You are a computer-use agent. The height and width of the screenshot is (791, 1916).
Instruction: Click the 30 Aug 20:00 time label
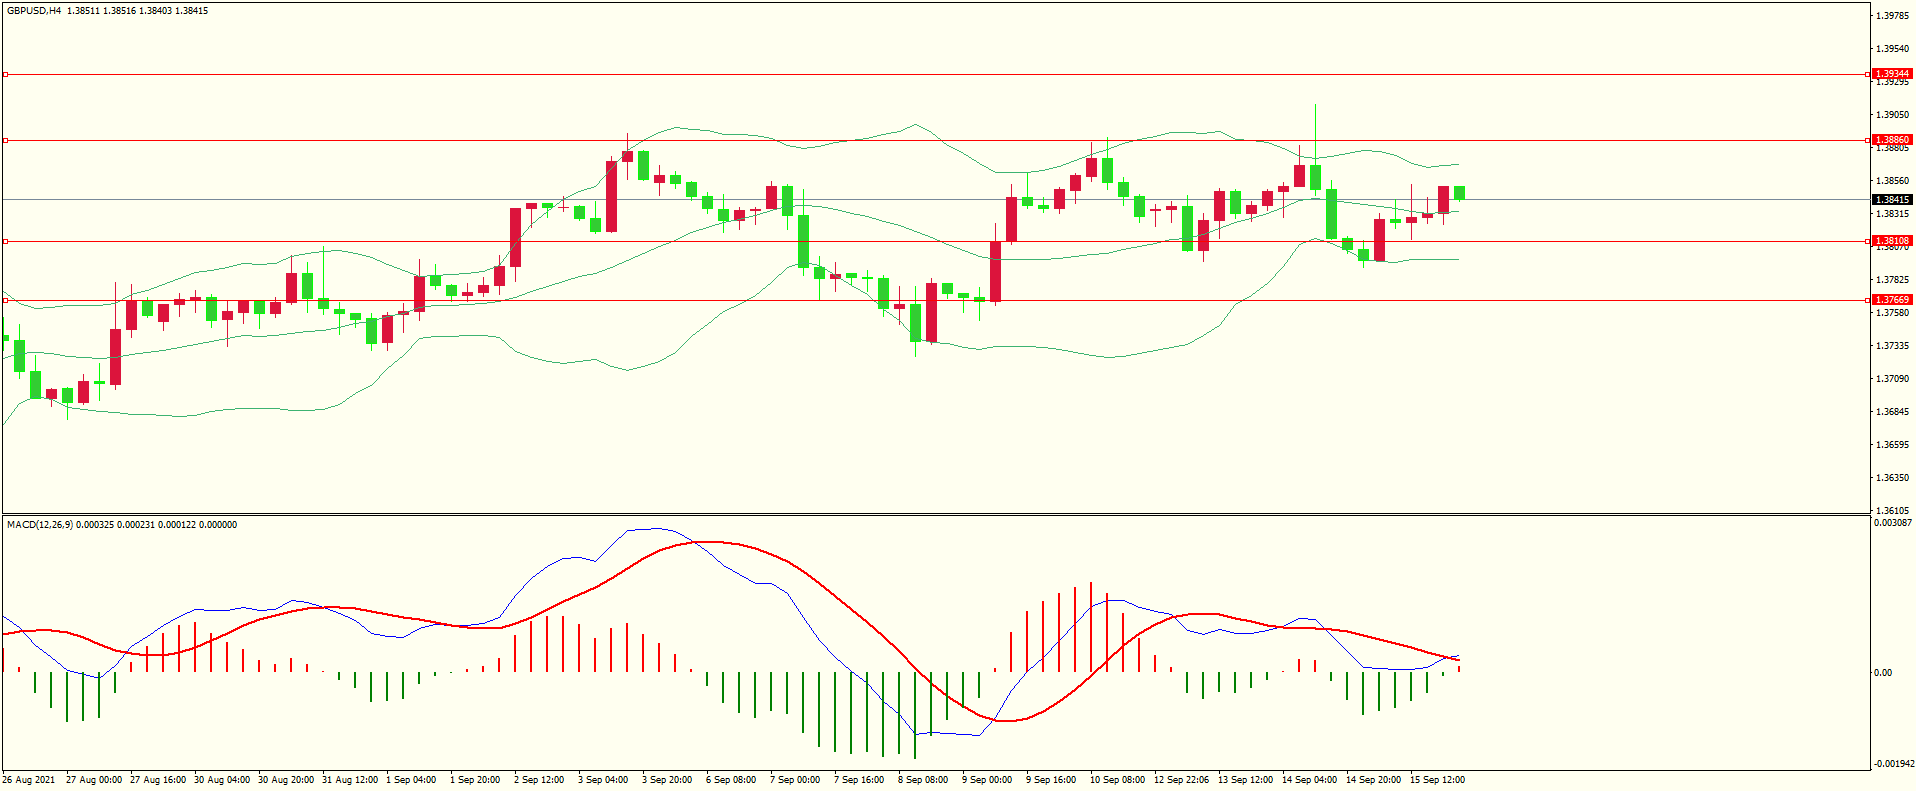[x=286, y=780]
